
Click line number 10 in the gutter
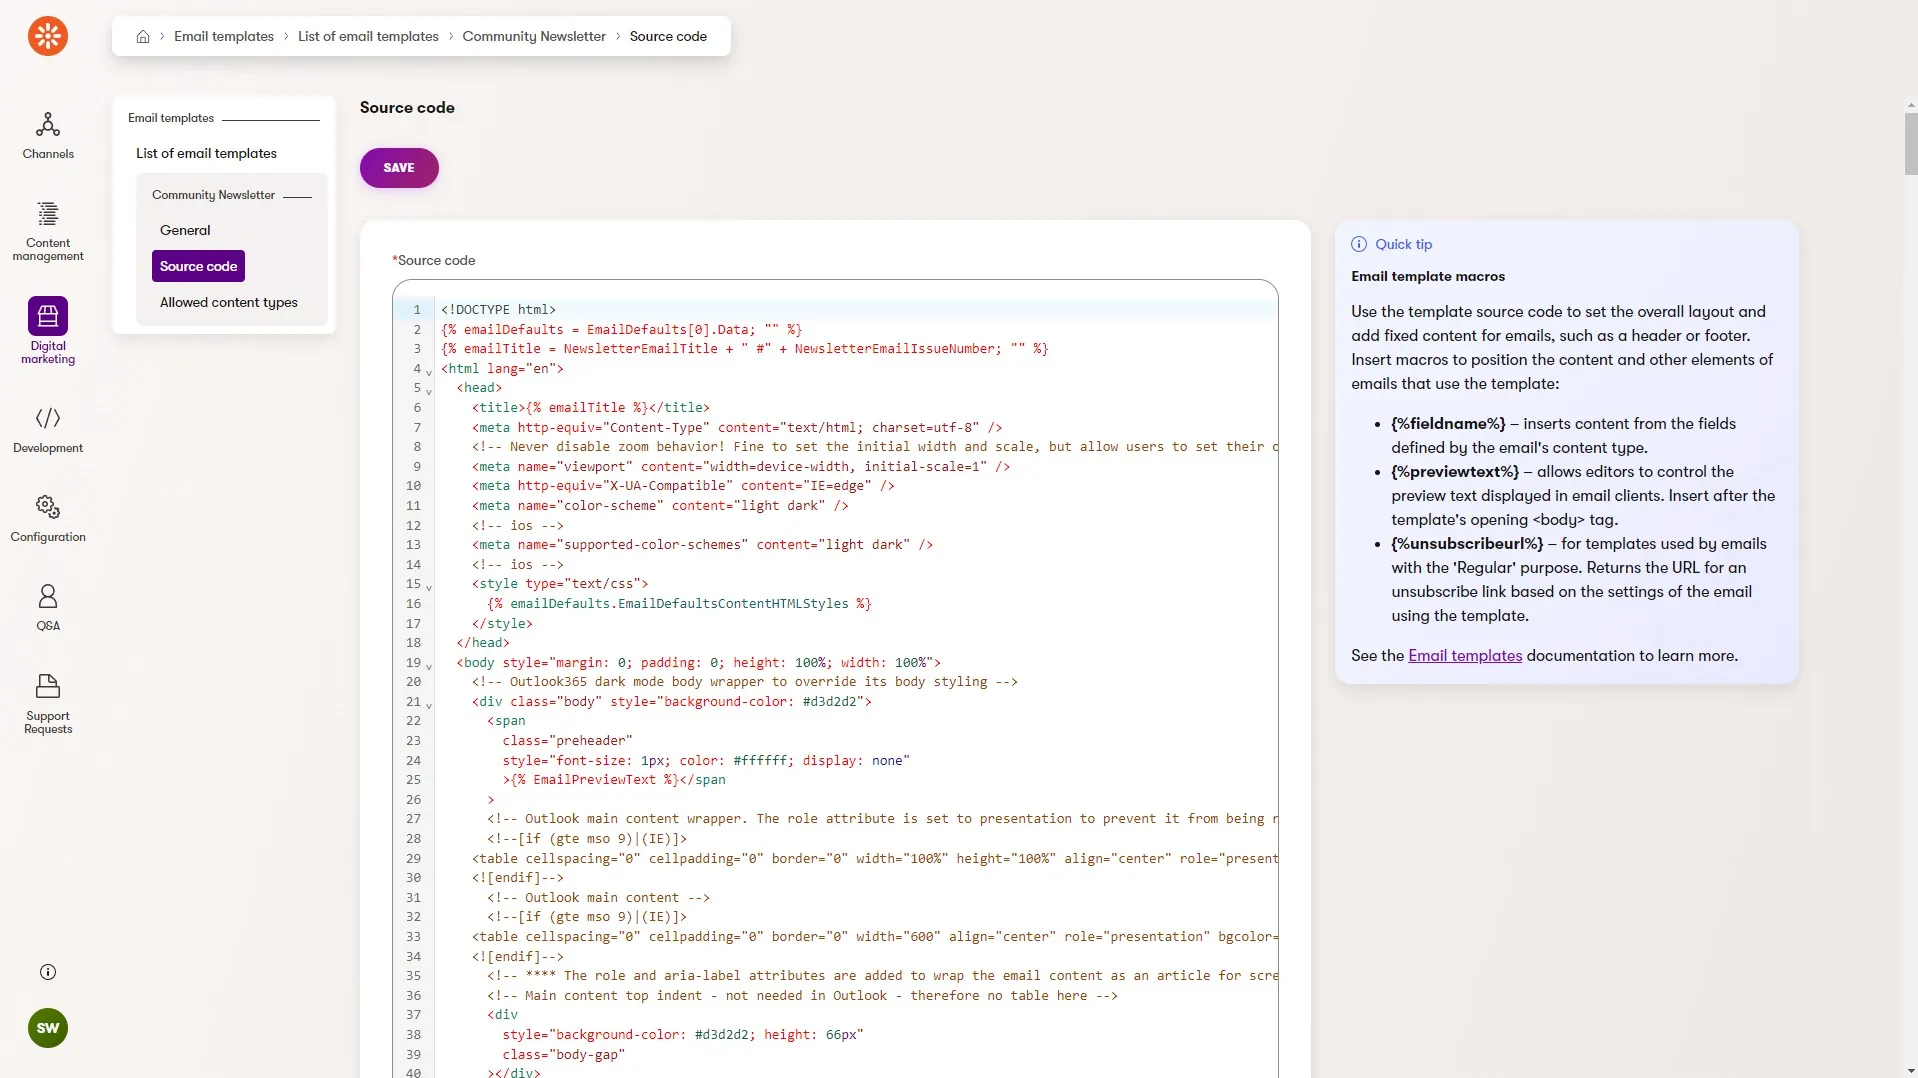point(413,486)
